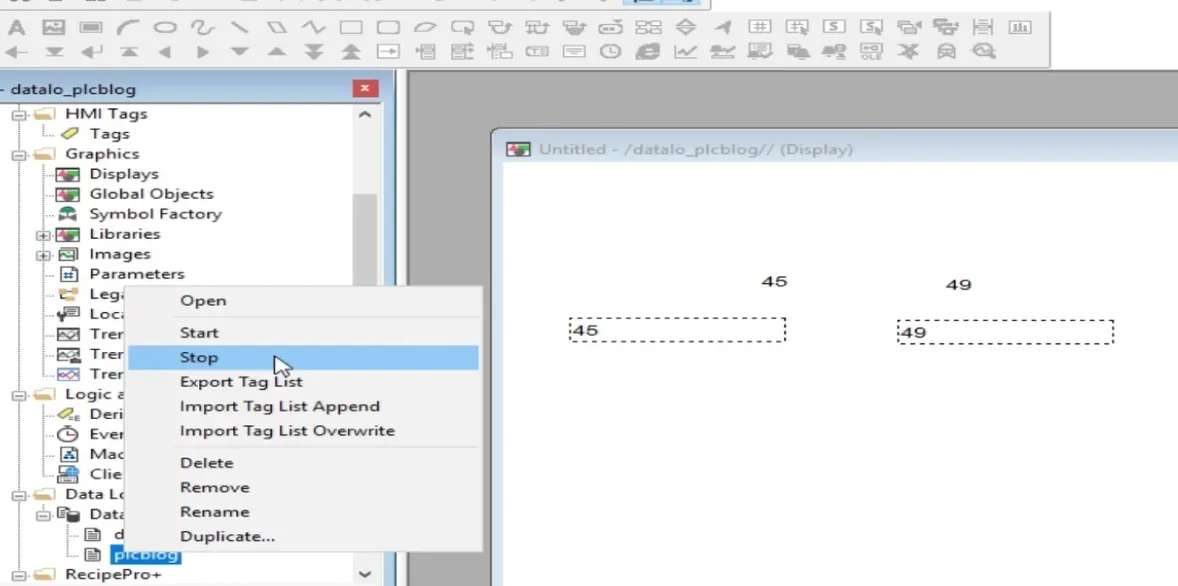1178x586 pixels.
Task: Choose Remove from the context menu
Action: (304, 488)
